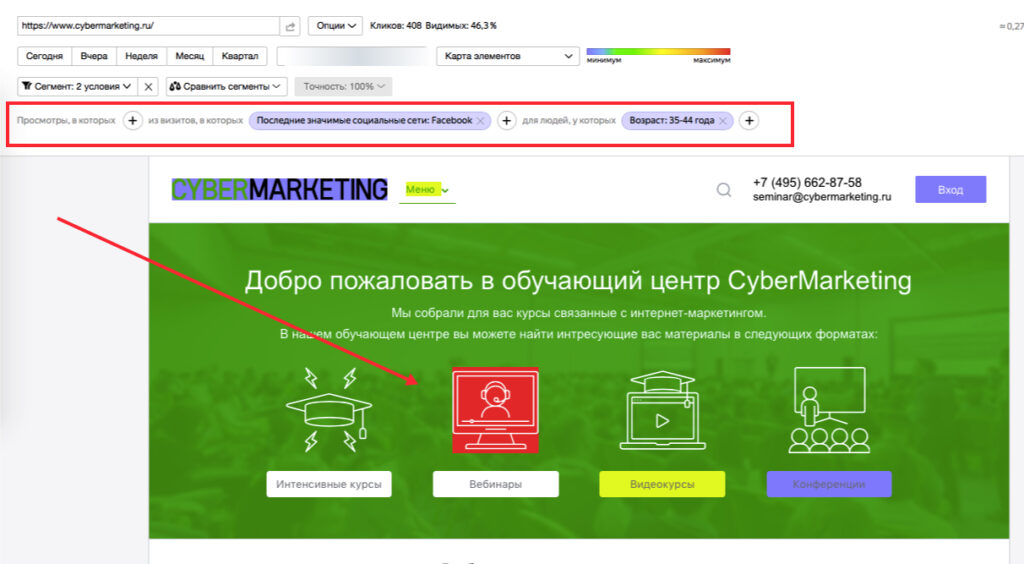Select the Неделя period tab
Image resolution: width=1024 pixels, height=564 pixels.
(x=142, y=56)
